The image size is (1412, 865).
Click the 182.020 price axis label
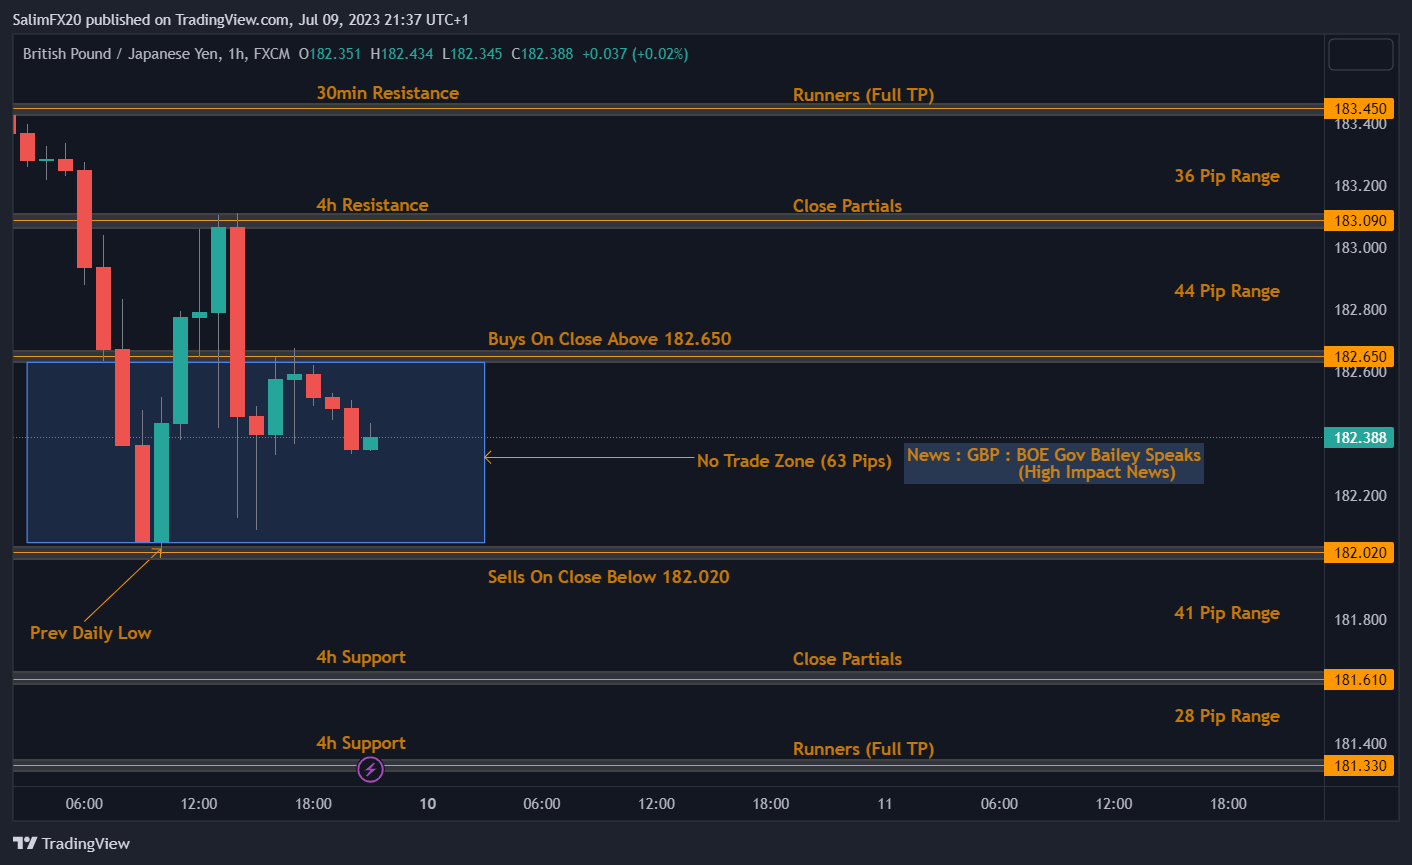(x=1359, y=553)
